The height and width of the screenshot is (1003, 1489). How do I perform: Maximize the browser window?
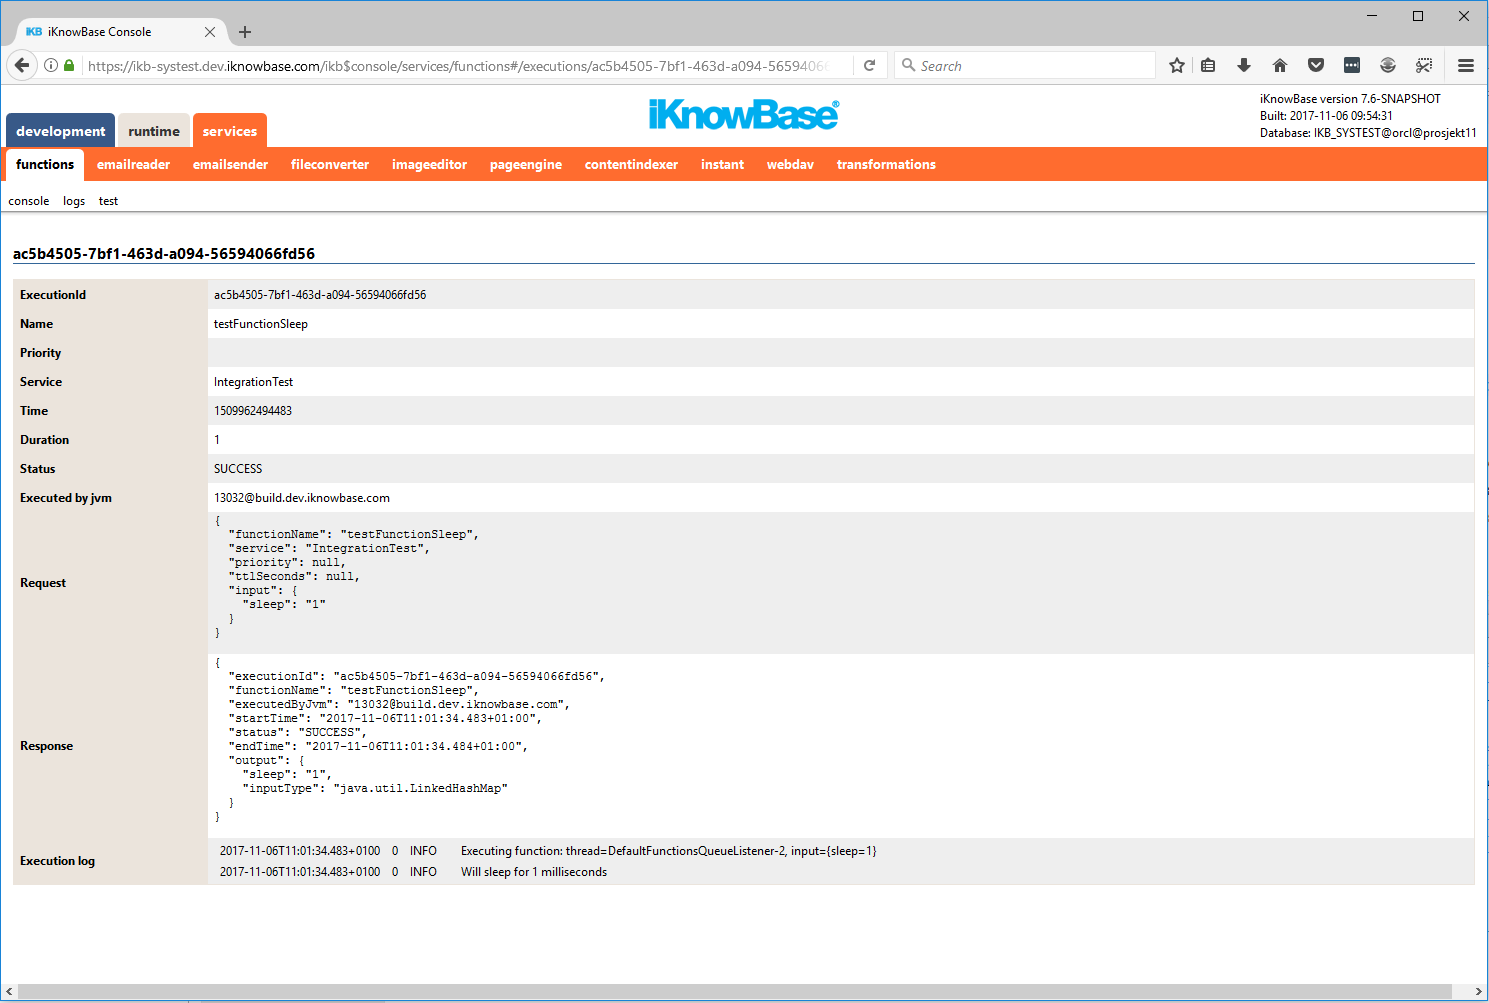click(1418, 16)
